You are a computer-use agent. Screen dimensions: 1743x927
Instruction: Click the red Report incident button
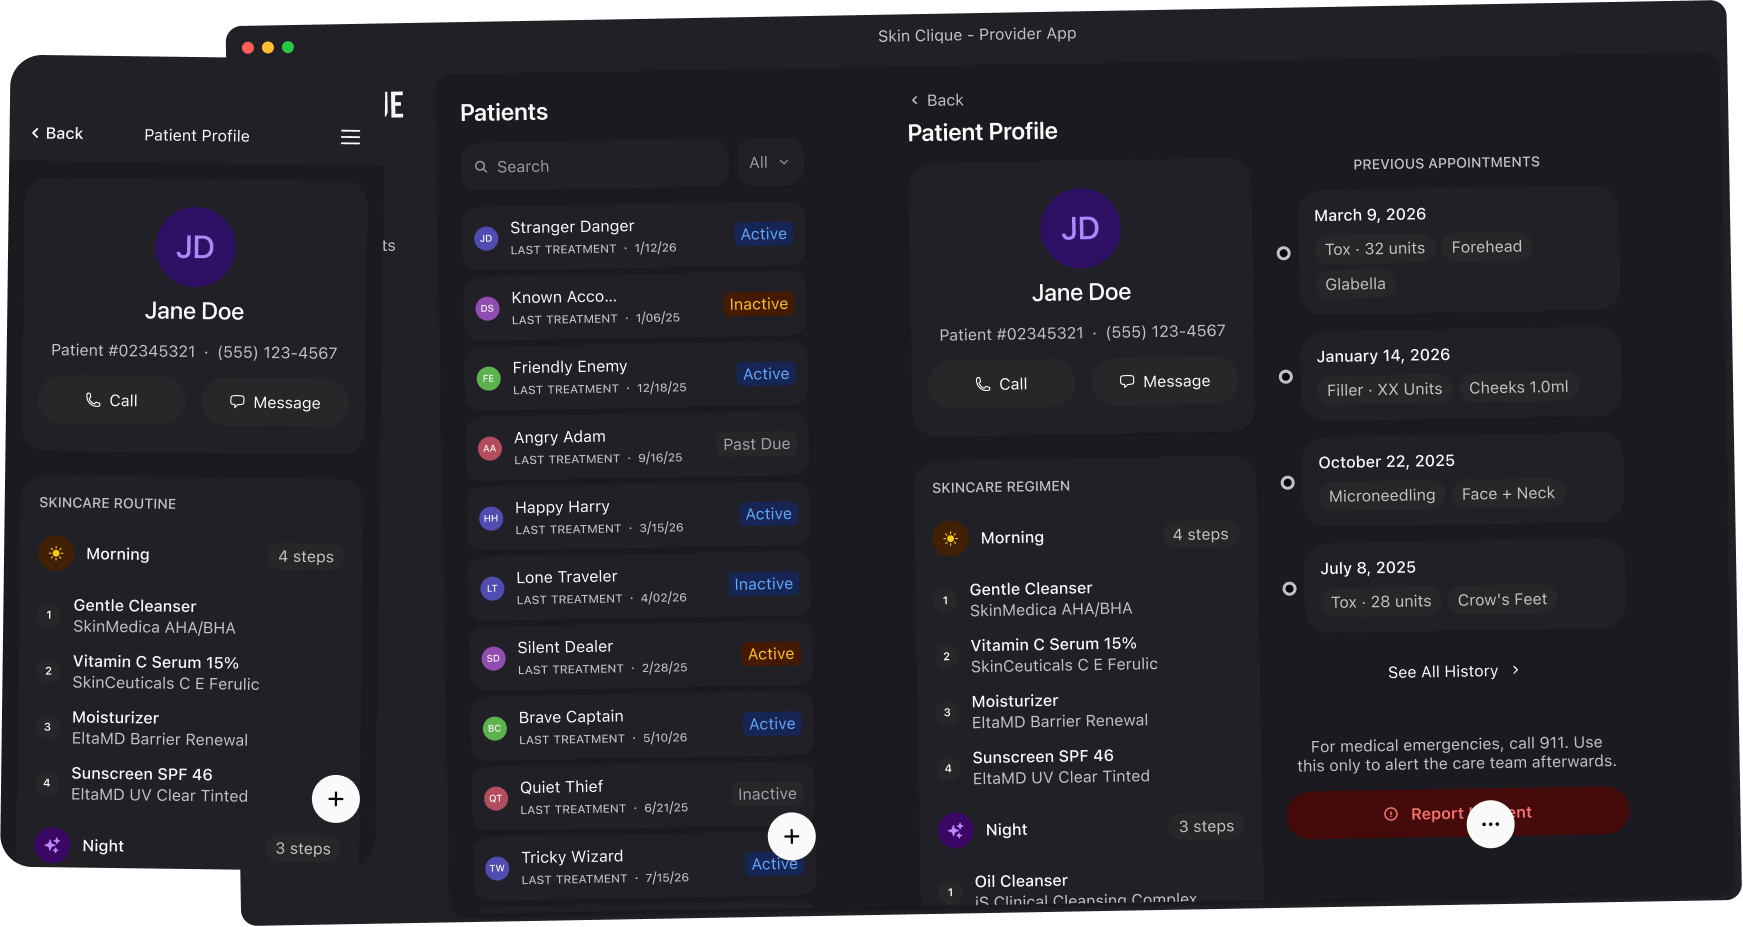pos(1457,813)
